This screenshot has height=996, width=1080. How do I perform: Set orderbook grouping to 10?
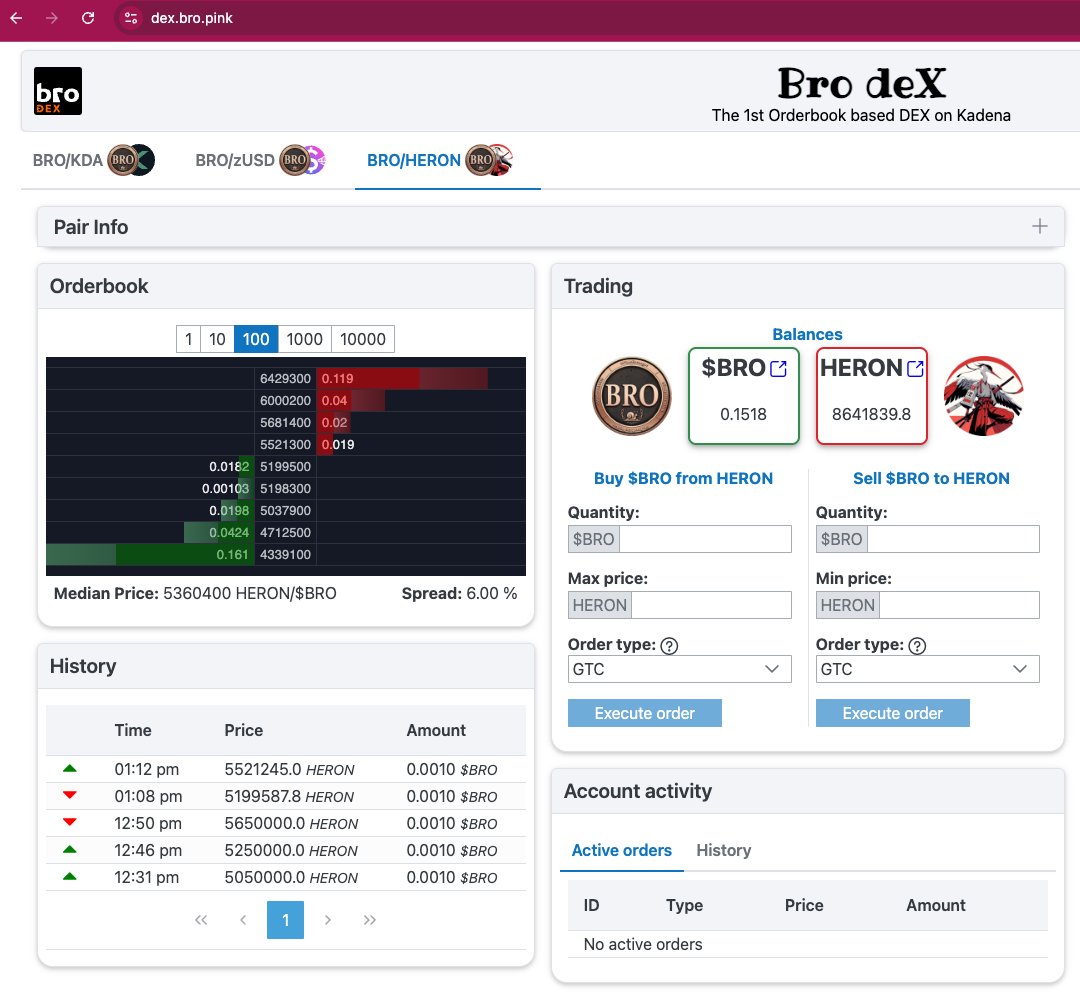coord(217,339)
